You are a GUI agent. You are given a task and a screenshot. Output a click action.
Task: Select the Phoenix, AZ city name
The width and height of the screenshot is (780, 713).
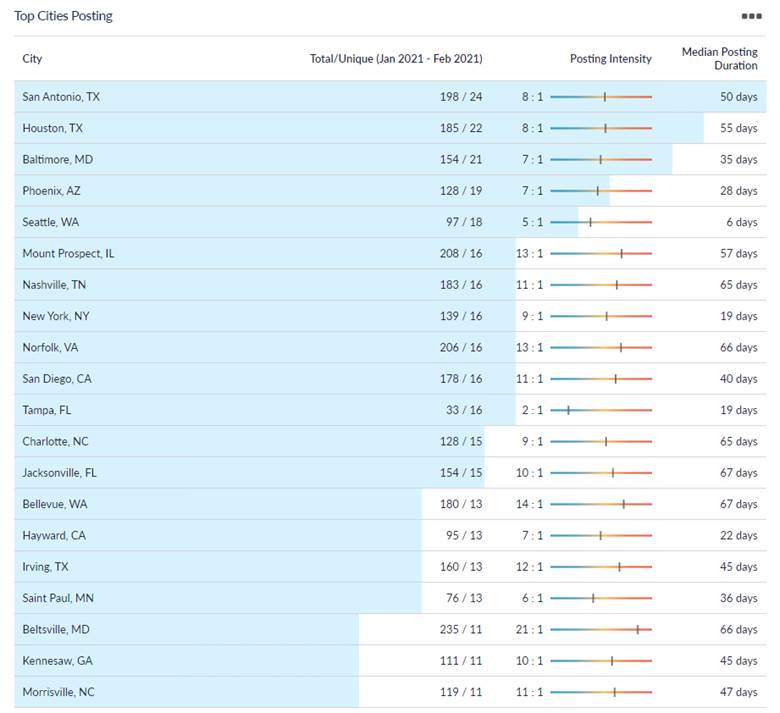(51, 191)
